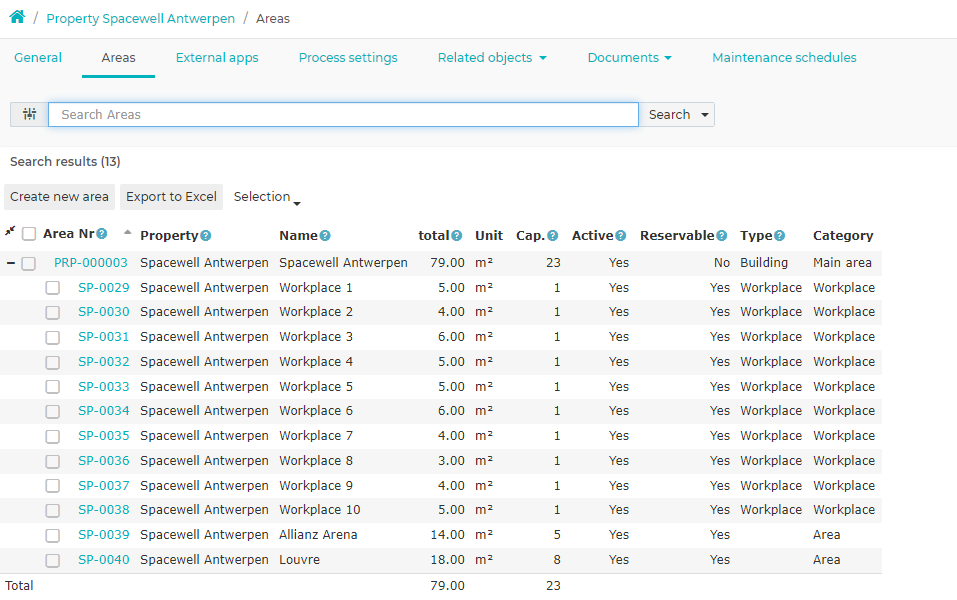Tick the SP-0036 row checkbox

tap(52, 461)
